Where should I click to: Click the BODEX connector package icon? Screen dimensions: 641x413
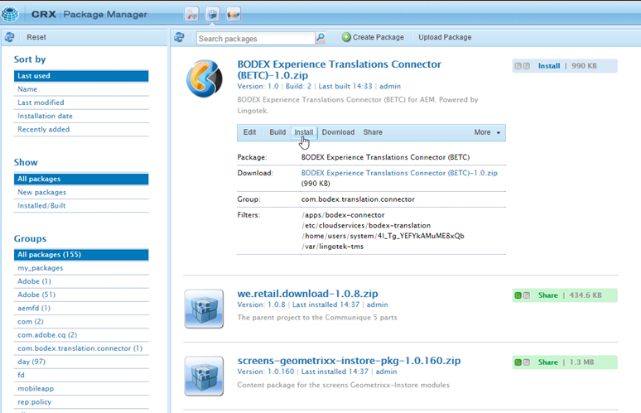204,80
